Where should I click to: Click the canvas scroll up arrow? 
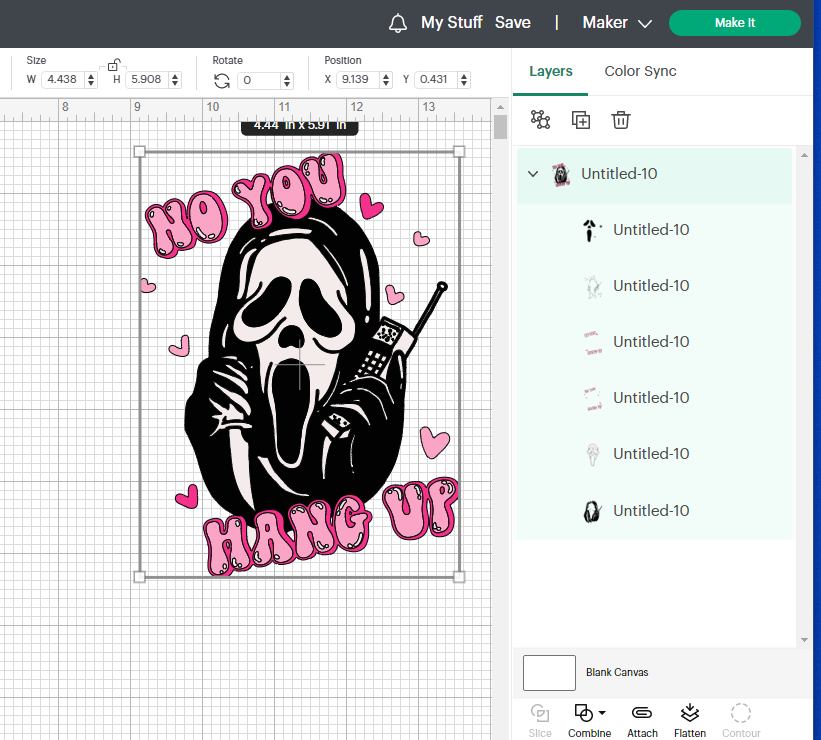[500, 107]
